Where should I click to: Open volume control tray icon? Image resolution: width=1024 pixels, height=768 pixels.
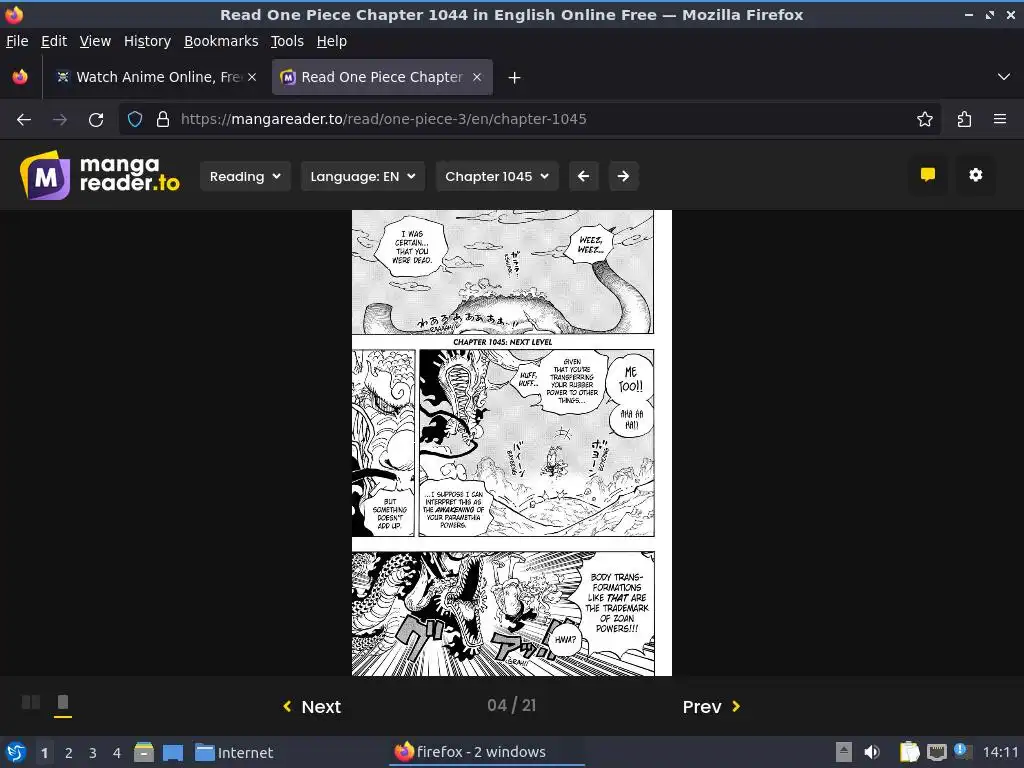click(x=871, y=752)
